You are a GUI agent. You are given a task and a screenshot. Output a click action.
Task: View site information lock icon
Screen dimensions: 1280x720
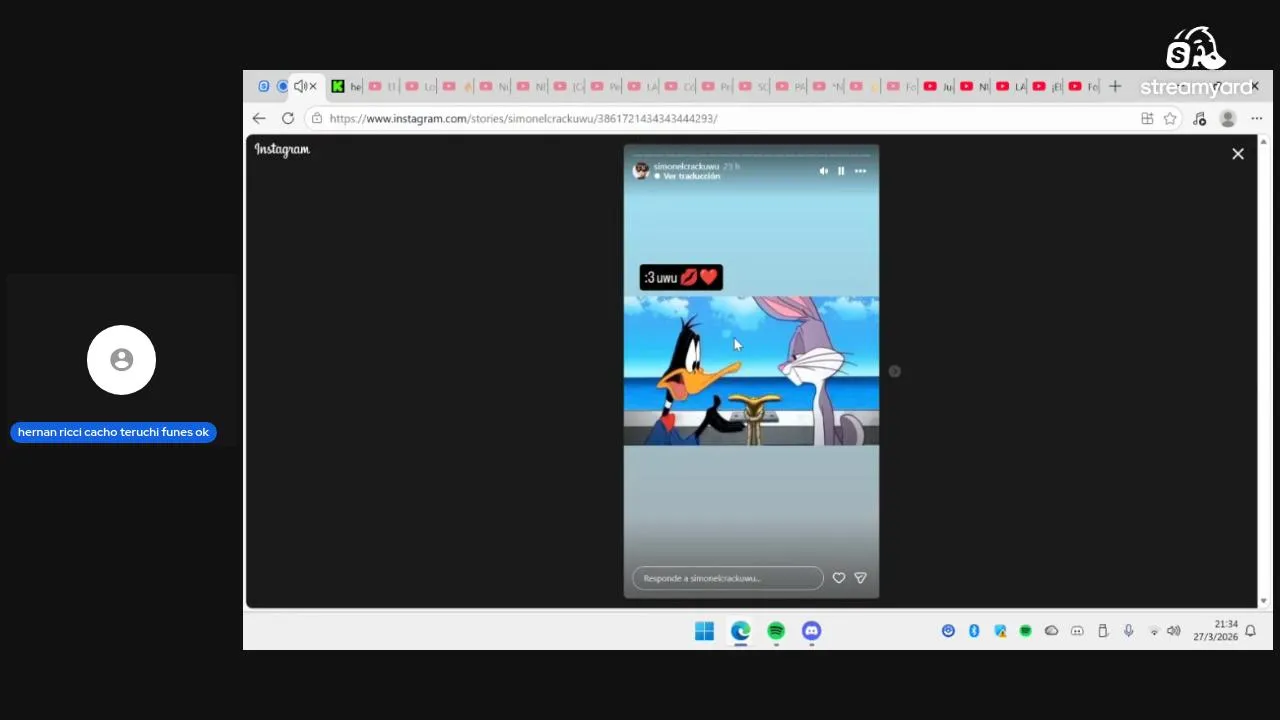point(317,118)
